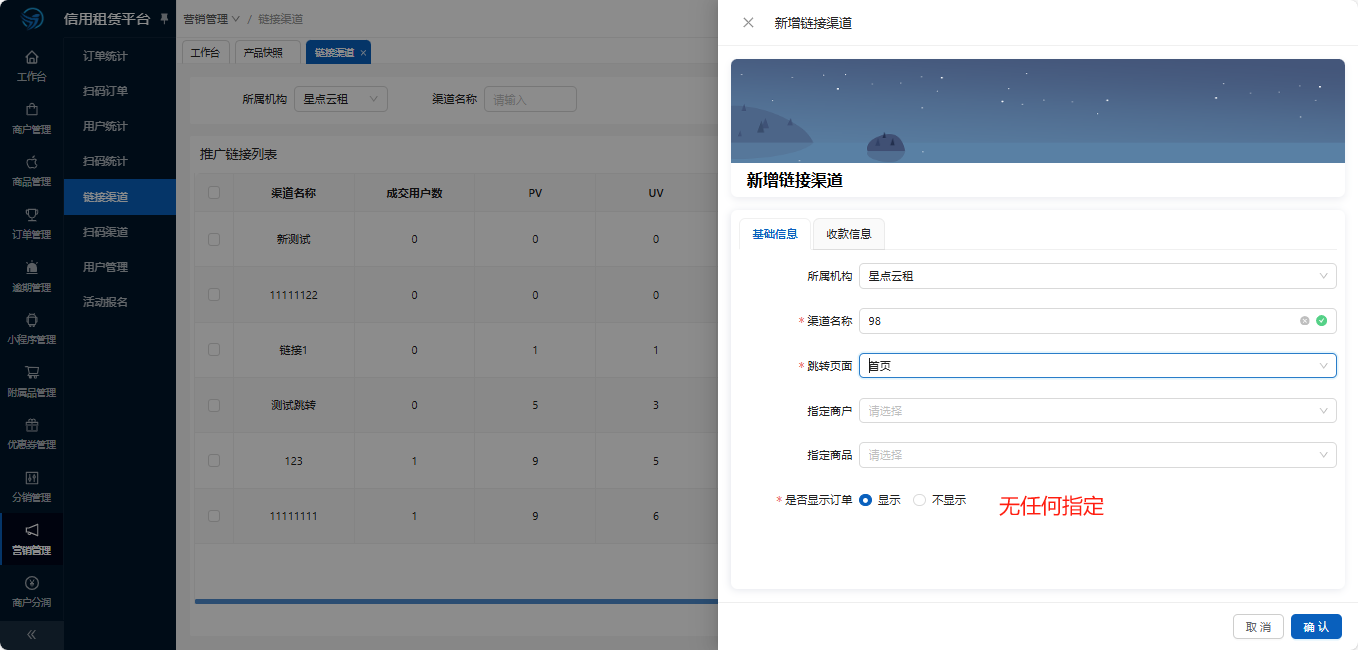Open 商户管理 bag icon in sidebar
This screenshot has width=1358, height=650.
pyautogui.click(x=32, y=109)
